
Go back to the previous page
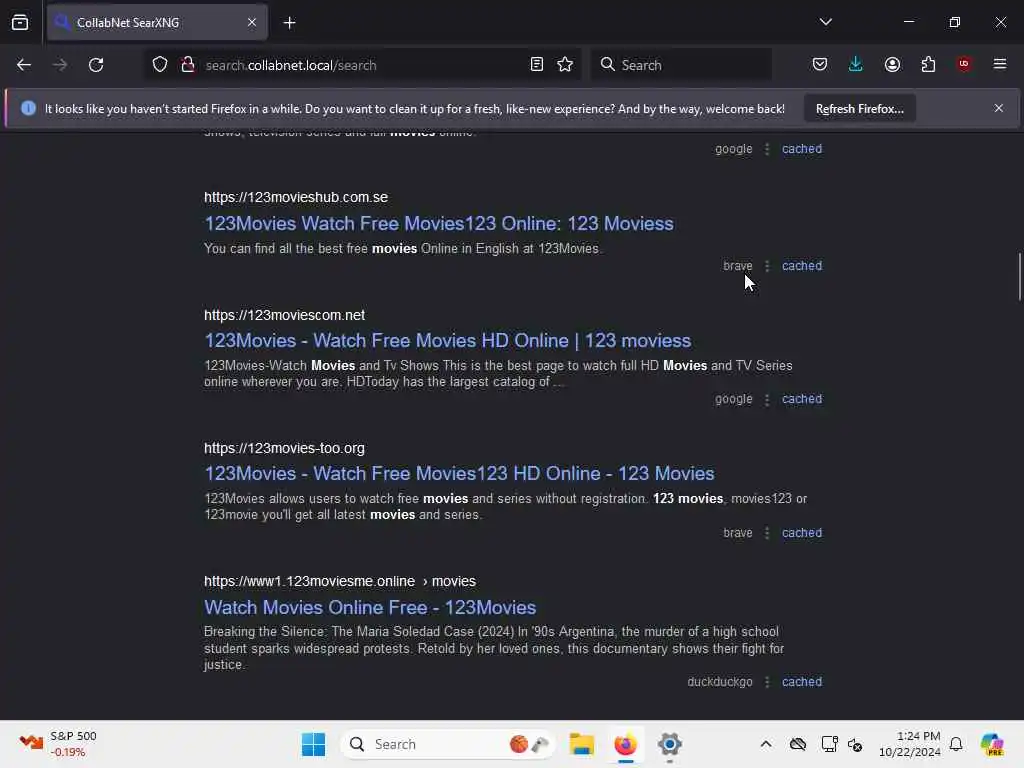coord(24,65)
